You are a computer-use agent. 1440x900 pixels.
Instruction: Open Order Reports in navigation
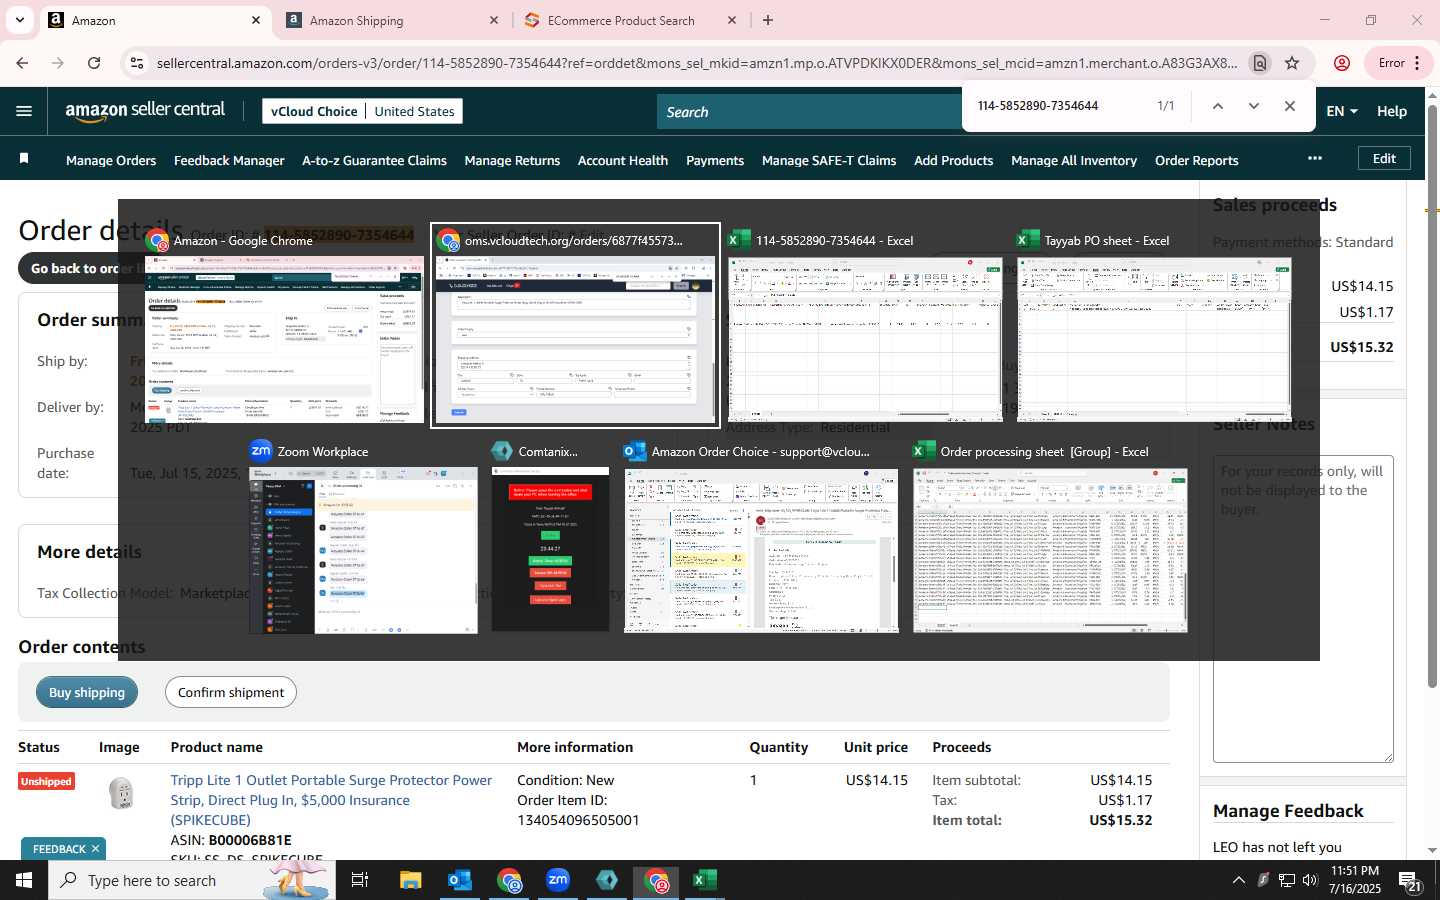(x=1196, y=160)
